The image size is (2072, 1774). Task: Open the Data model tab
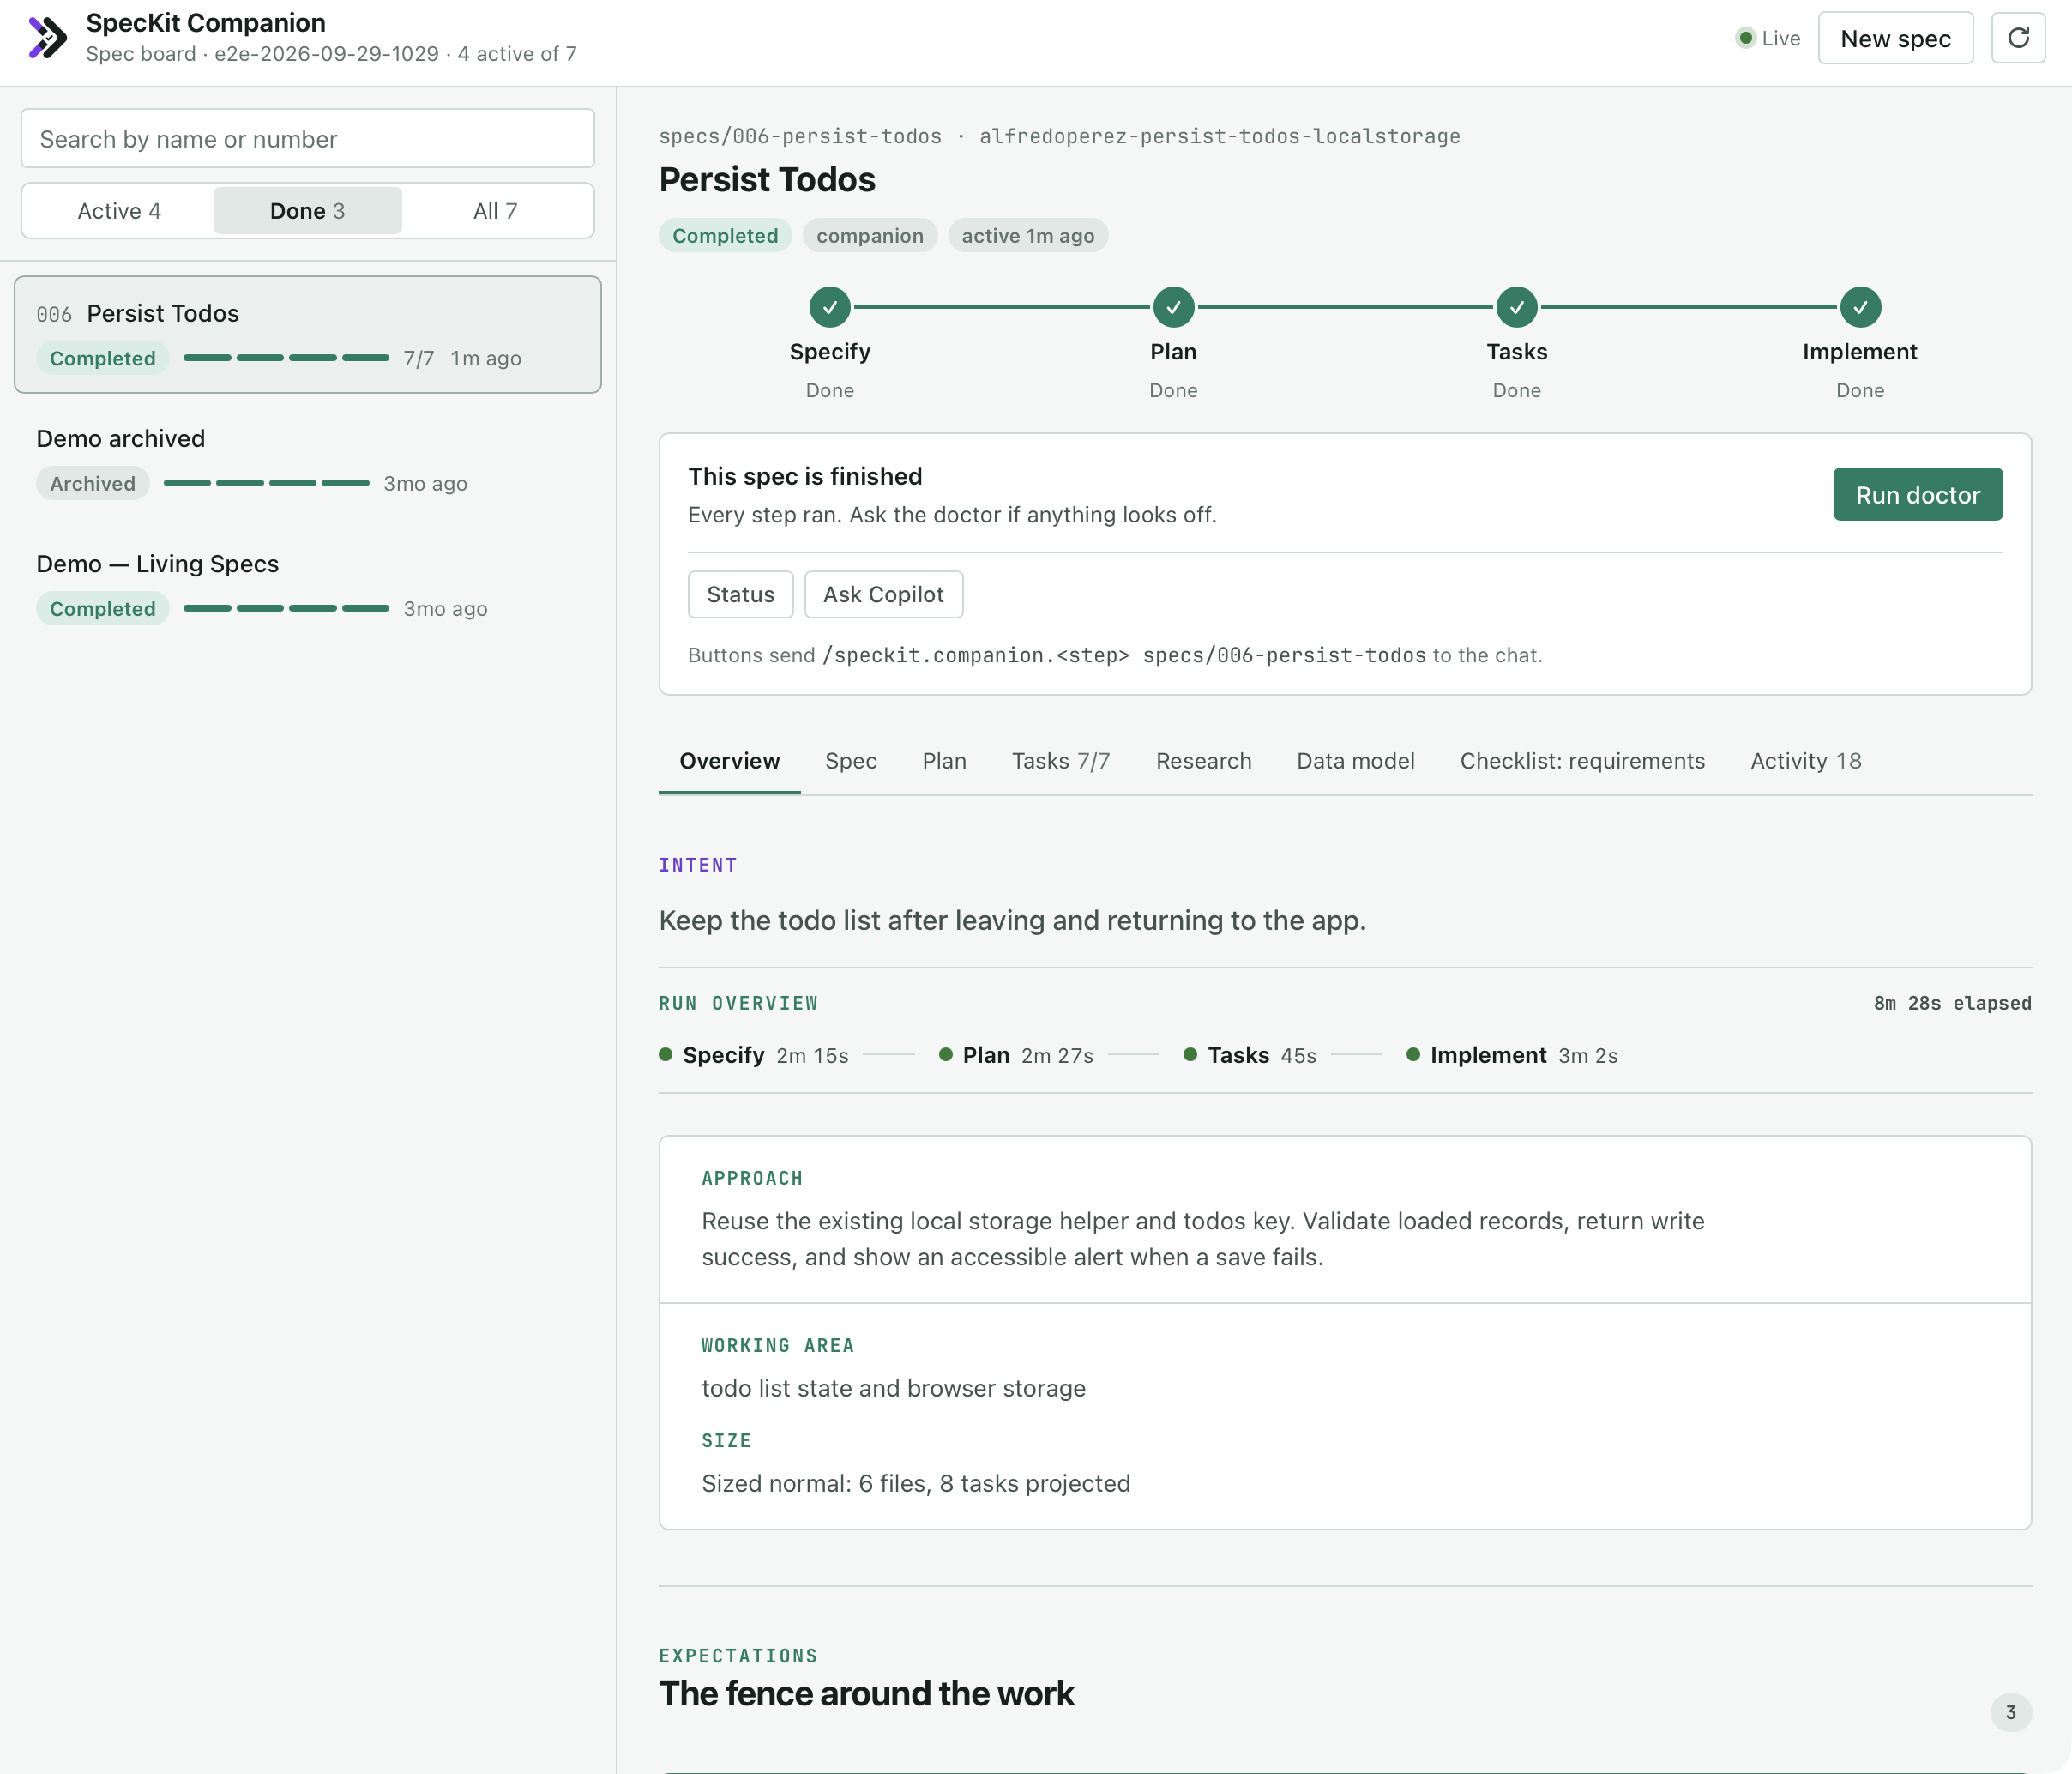pos(1355,761)
